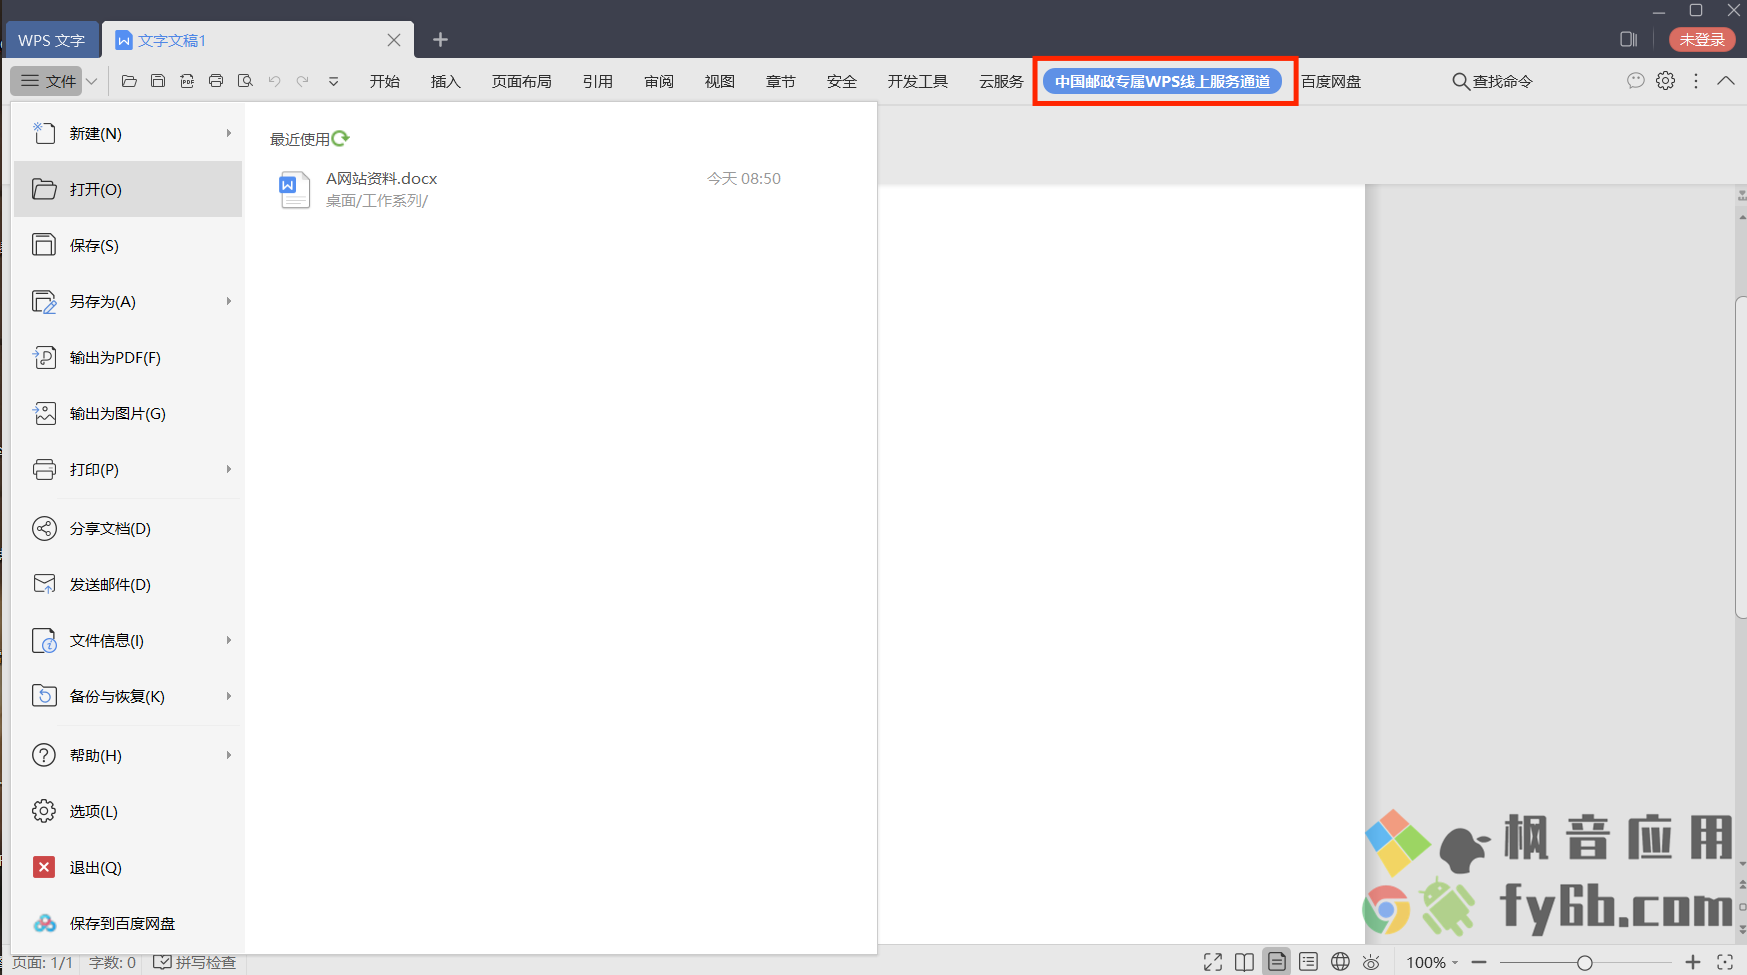
Task: Expand the 另存为(A) submenu arrow
Action: click(x=229, y=301)
